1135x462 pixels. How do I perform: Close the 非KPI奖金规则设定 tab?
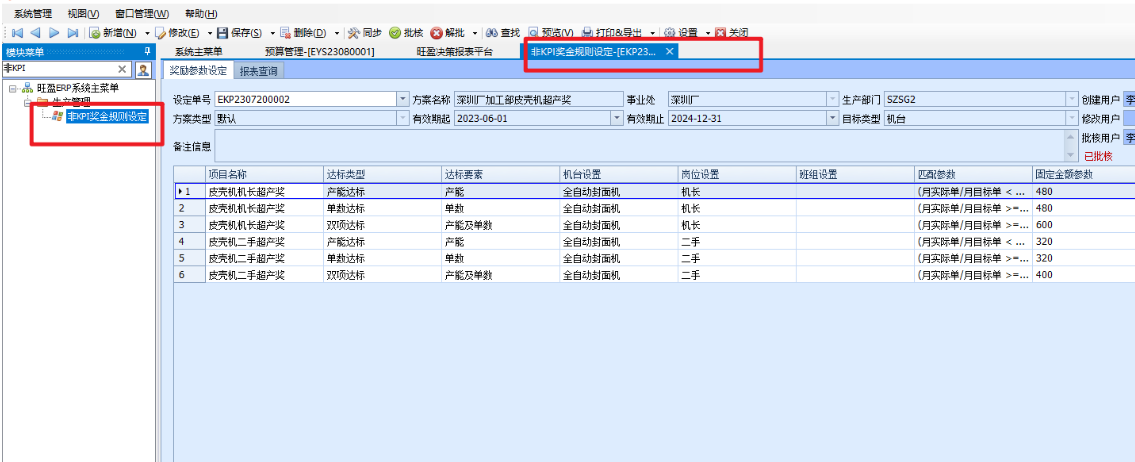pyautogui.click(x=670, y=51)
